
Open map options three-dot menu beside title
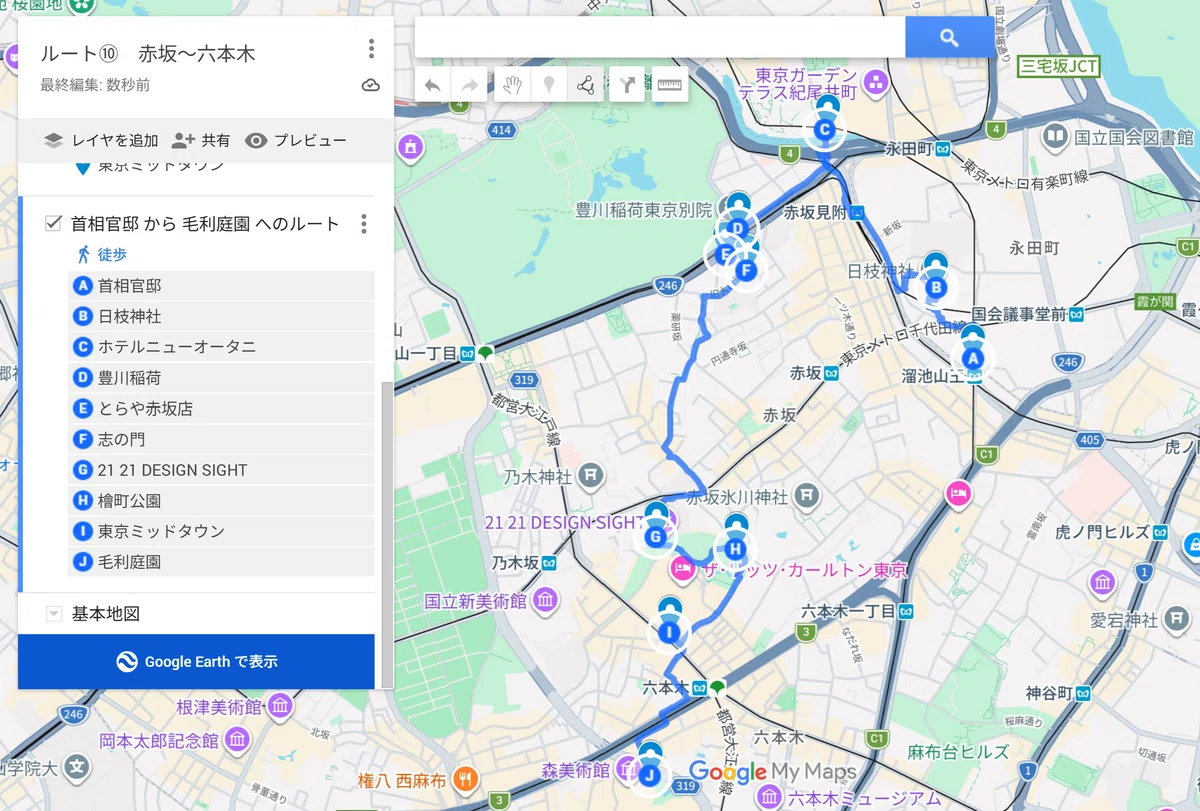coord(371,49)
